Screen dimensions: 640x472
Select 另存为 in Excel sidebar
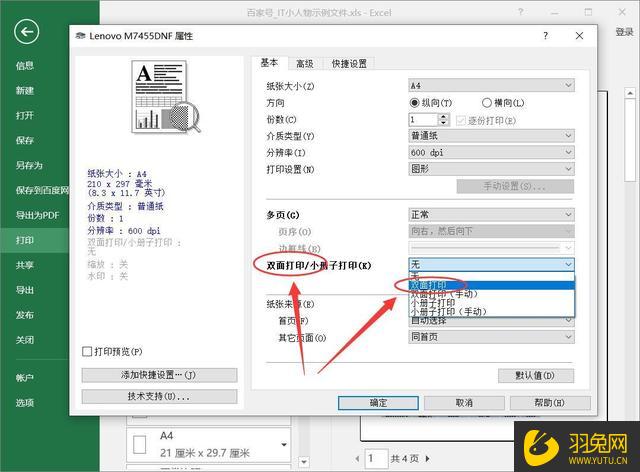tap(29, 165)
